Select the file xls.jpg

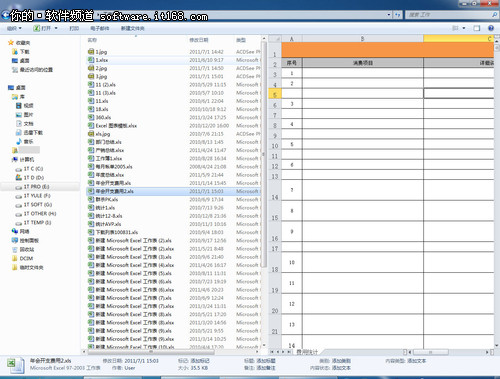point(99,134)
